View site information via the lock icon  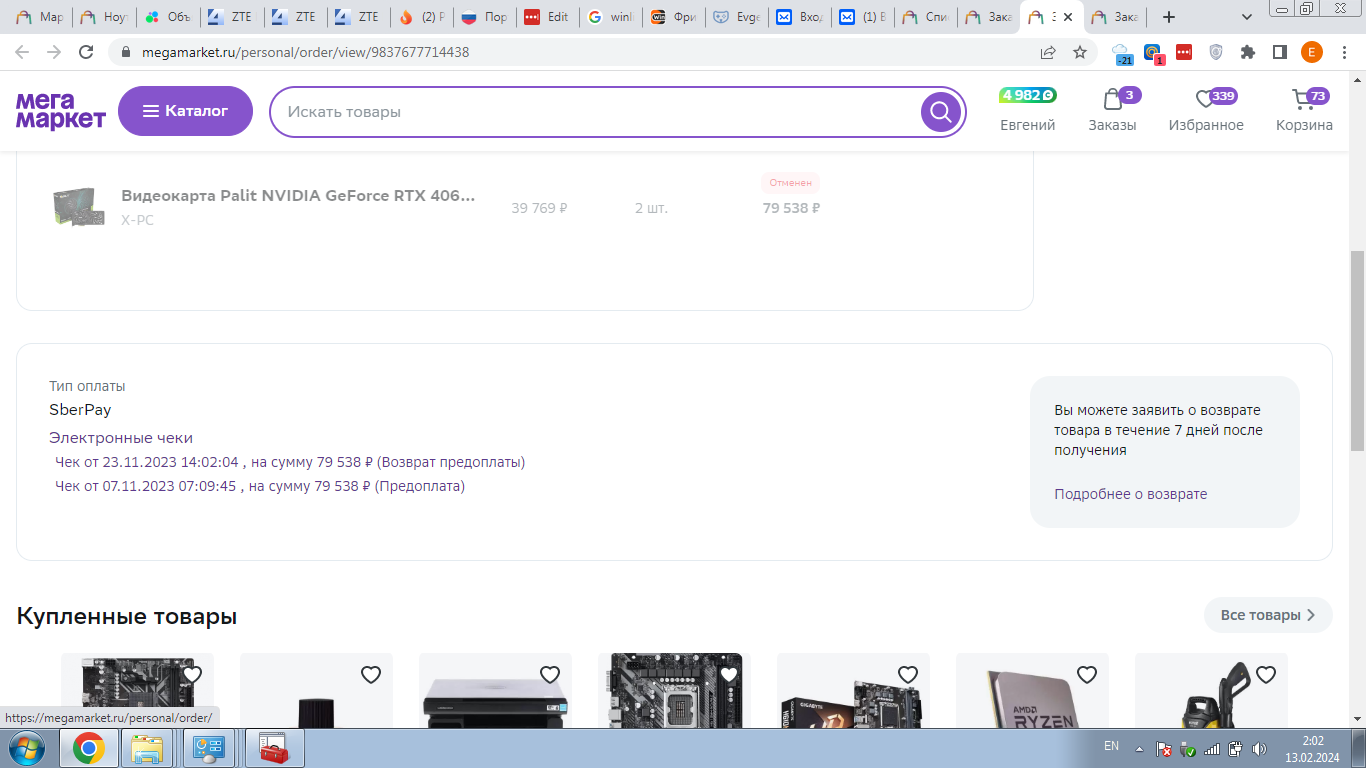tap(126, 52)
